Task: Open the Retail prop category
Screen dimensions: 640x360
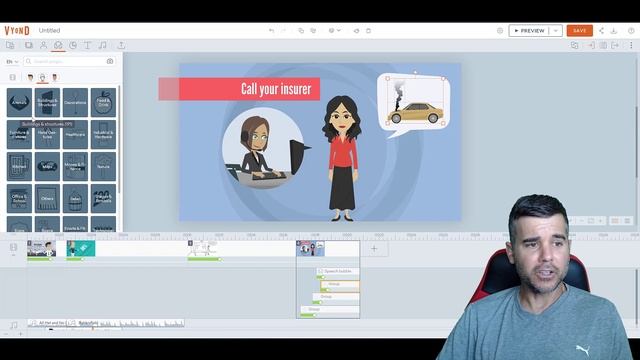Action: coord(75,198)
